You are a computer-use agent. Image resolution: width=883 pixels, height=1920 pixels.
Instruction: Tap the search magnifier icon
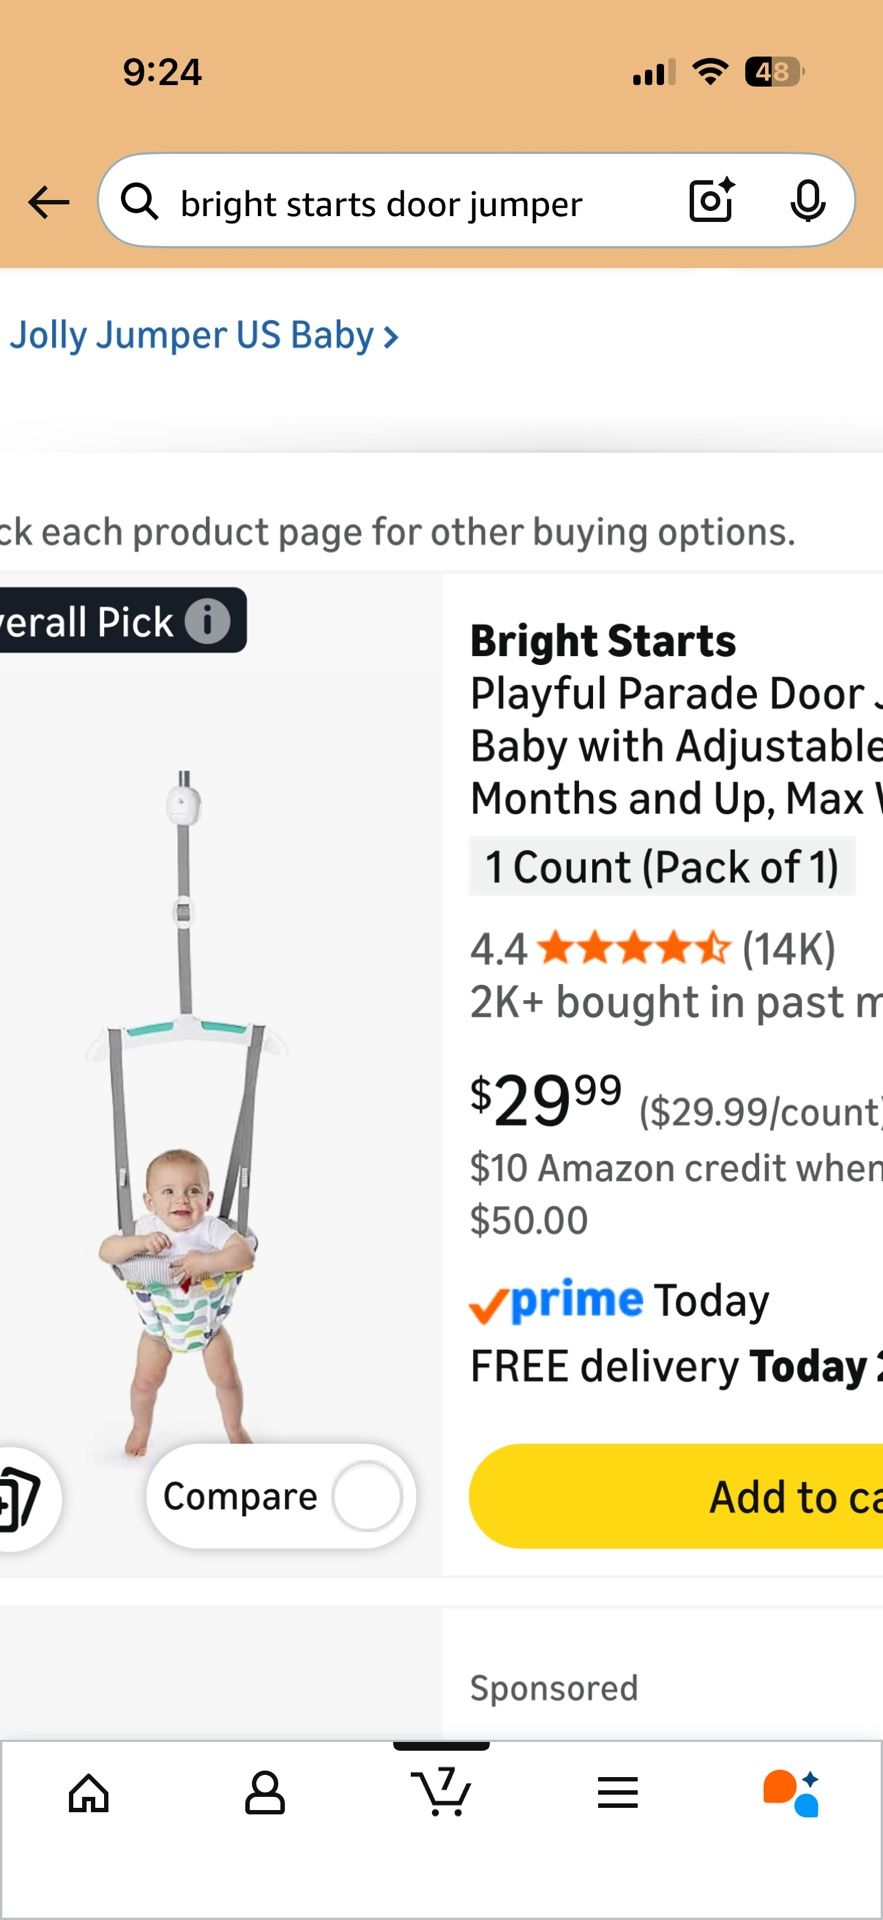(139, 202)
